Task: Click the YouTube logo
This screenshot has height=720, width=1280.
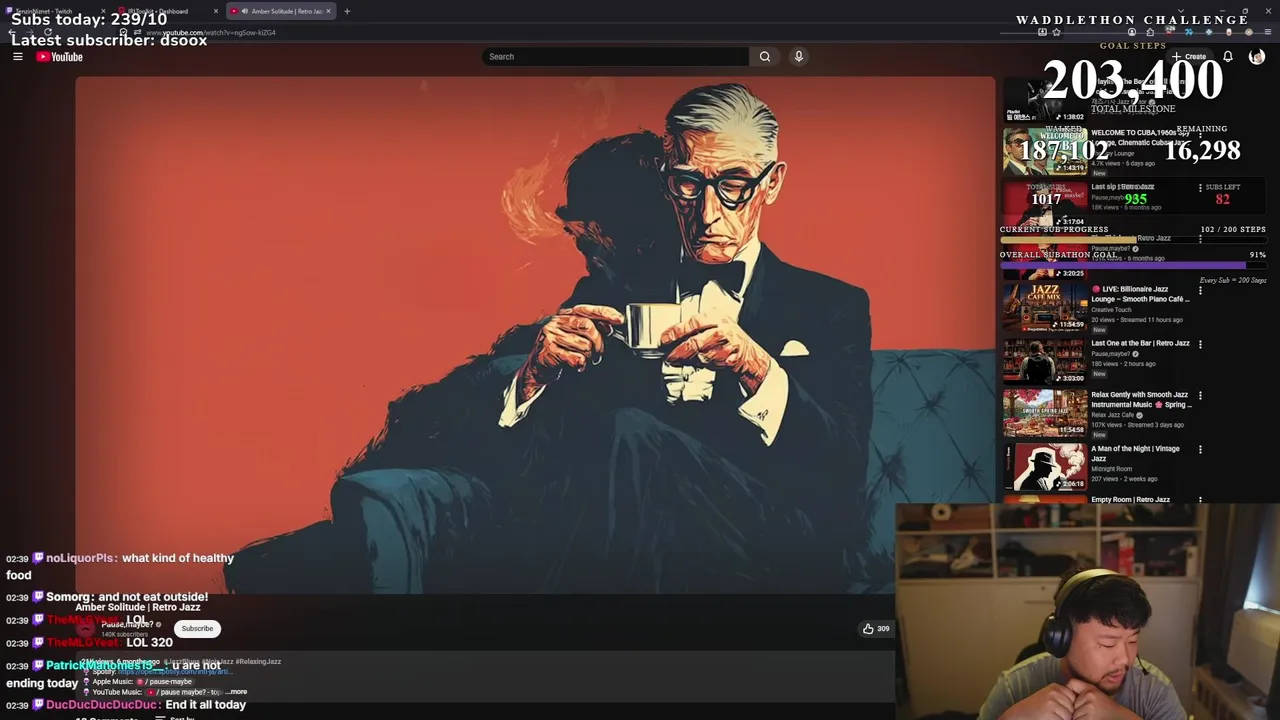Action: tap(60, 57)
